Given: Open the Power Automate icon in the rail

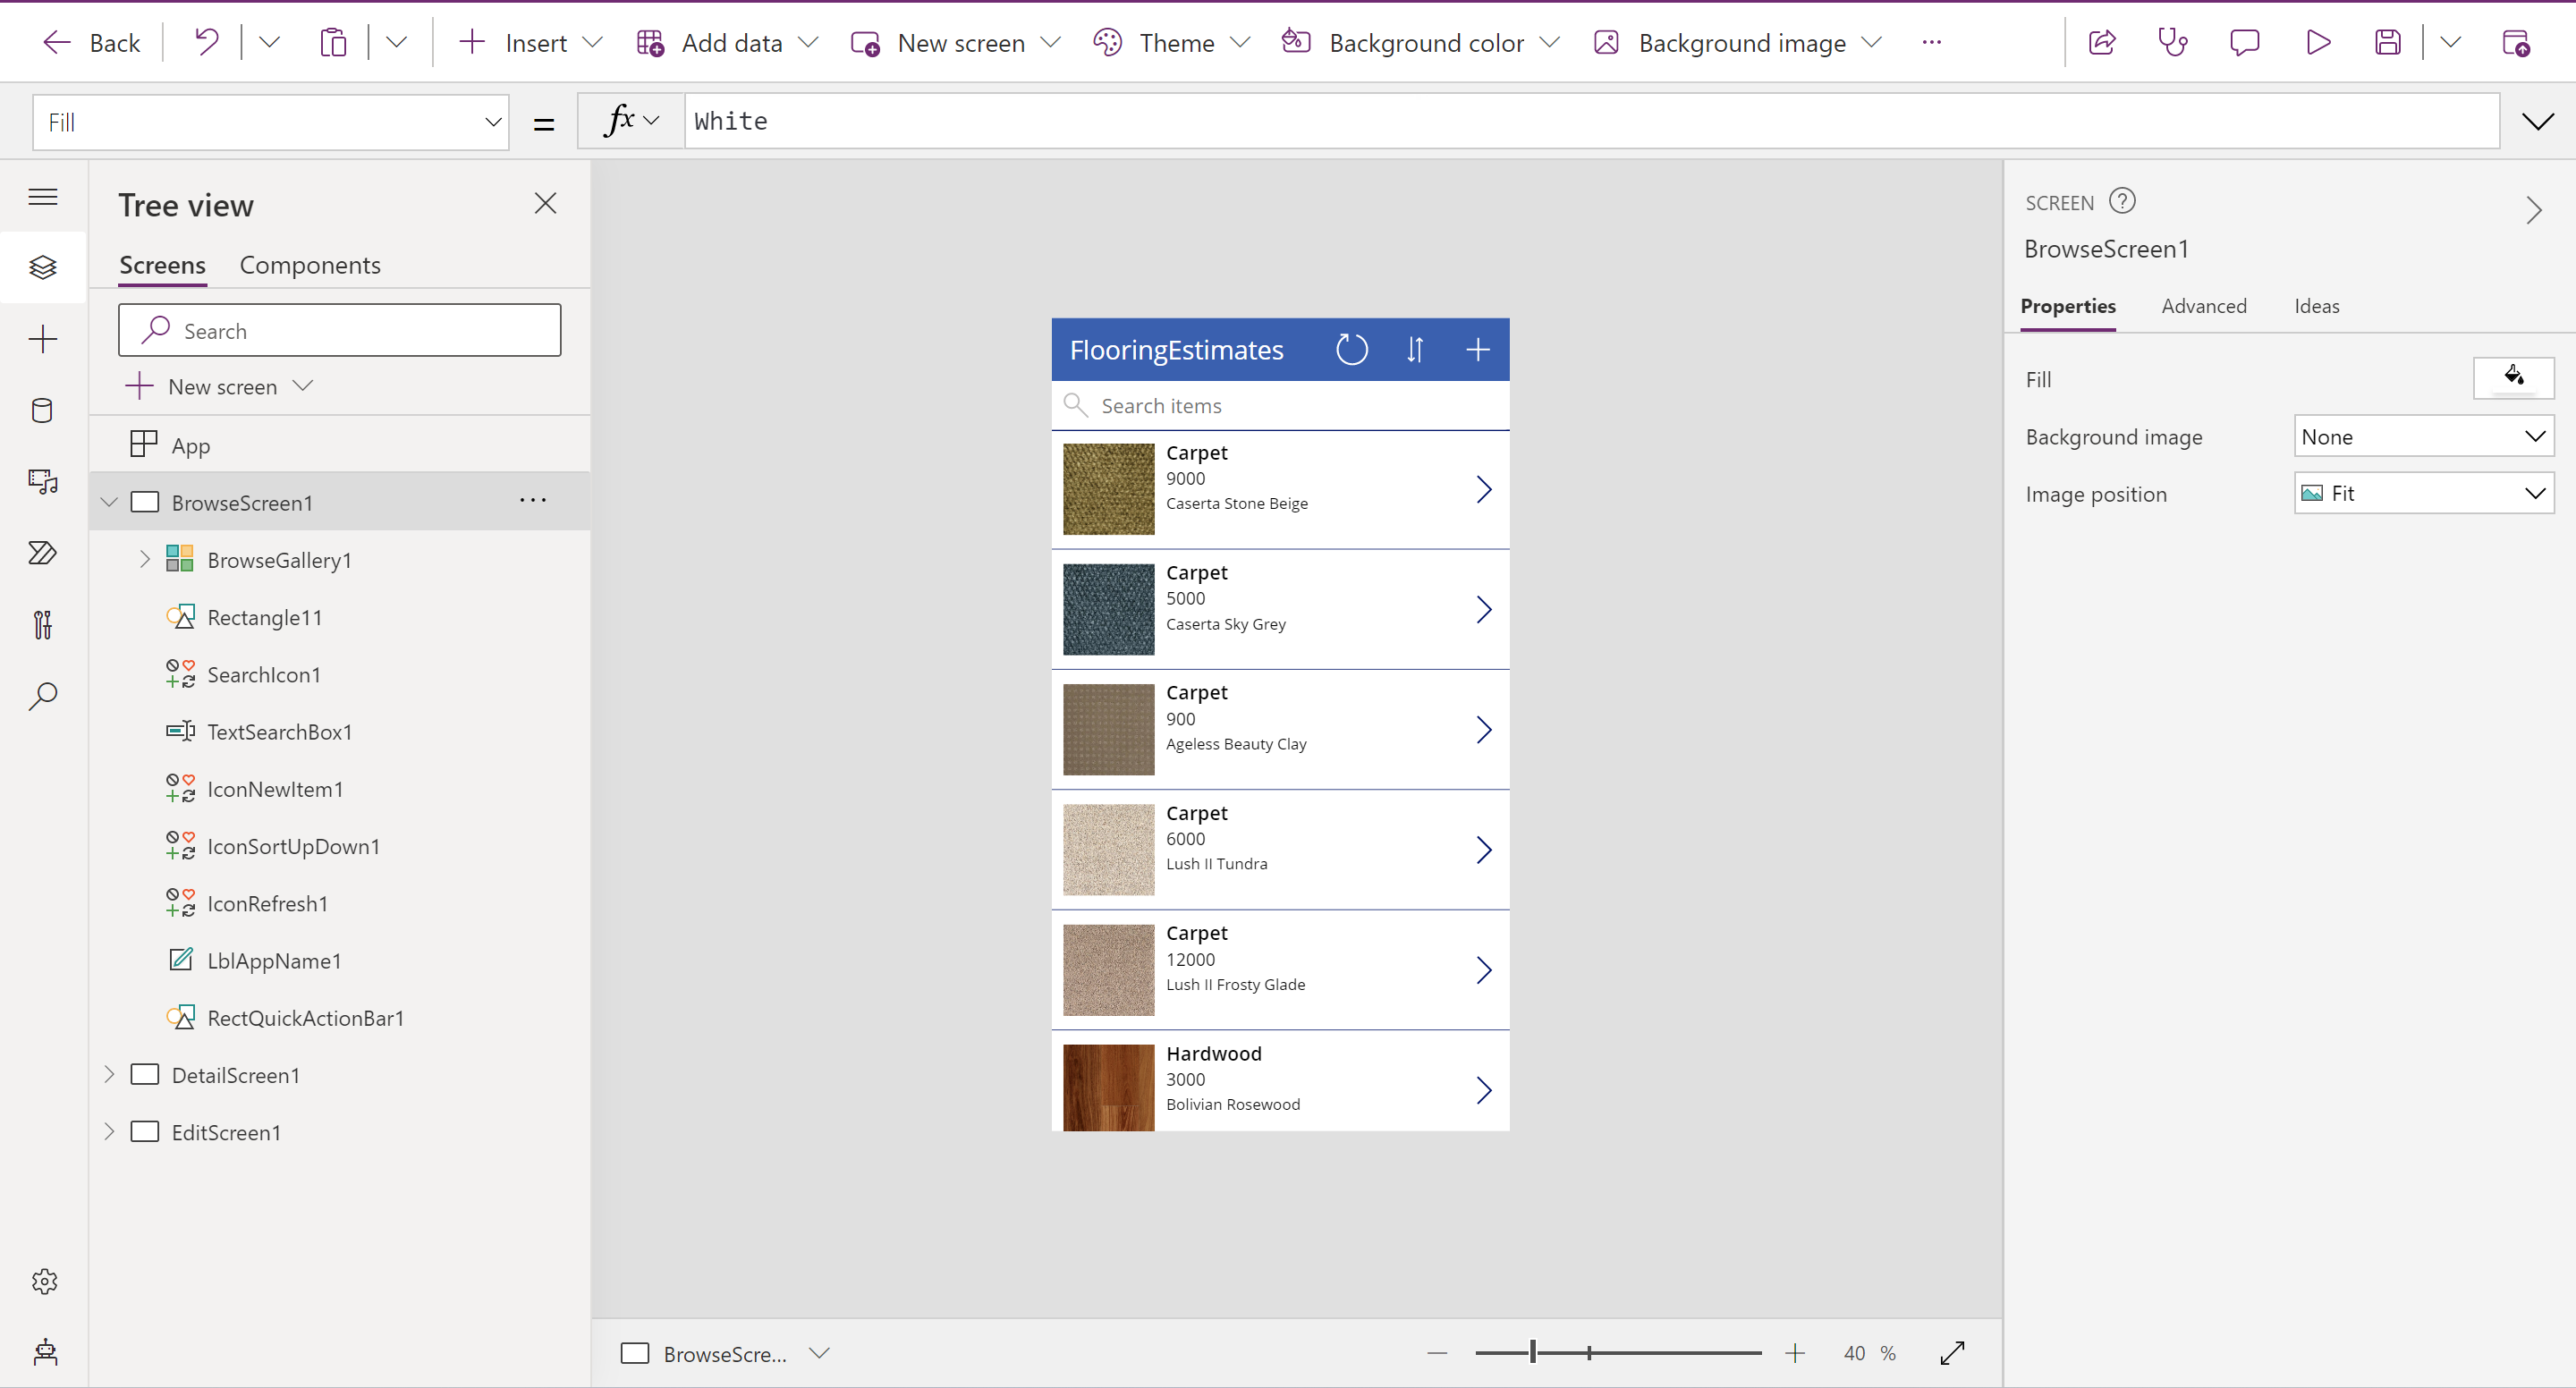Looking at the screenshot, I should click(43, 553).
